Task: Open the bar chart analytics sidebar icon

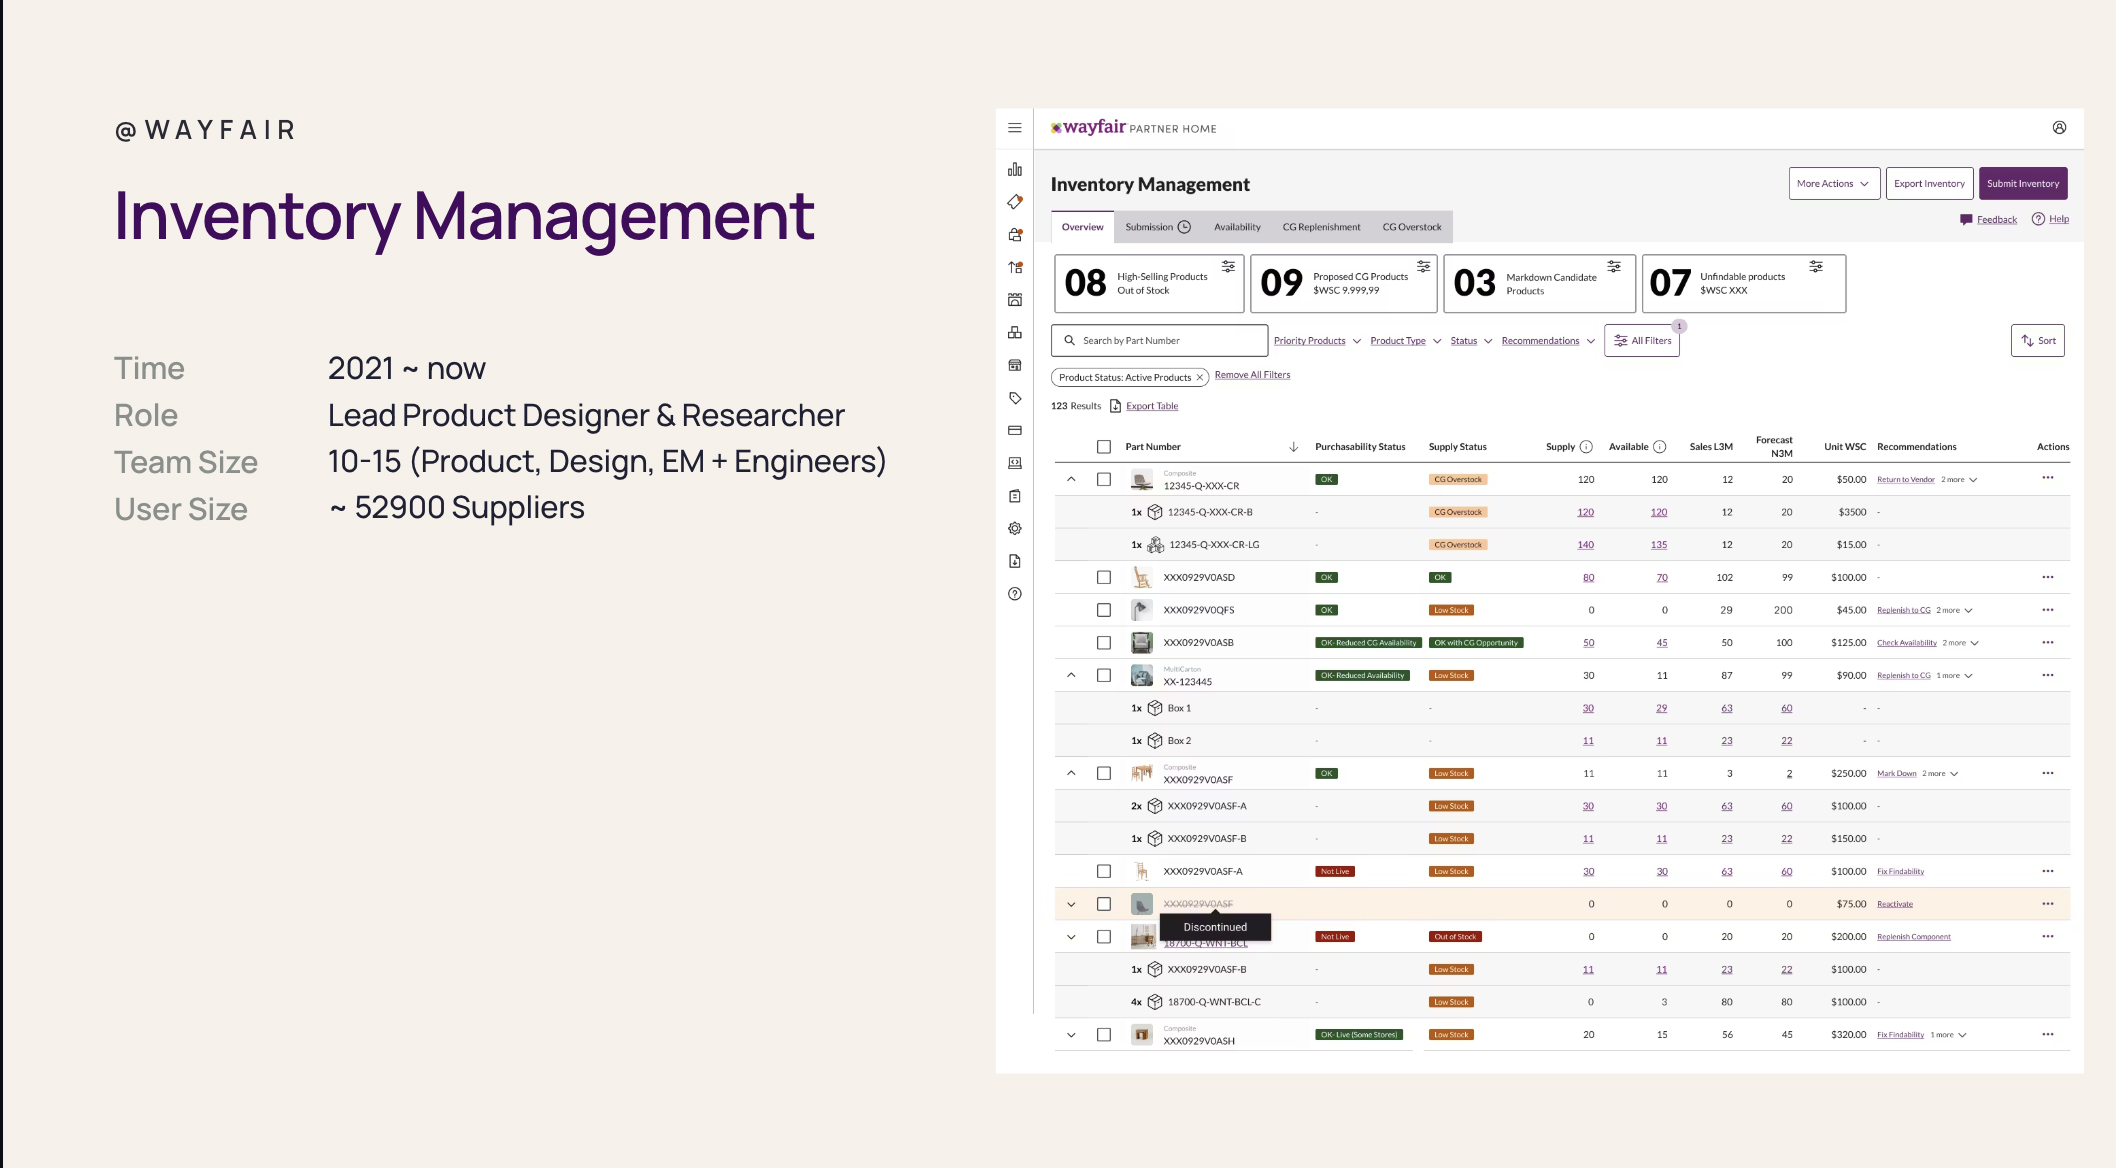Action: click(1015, 169)
